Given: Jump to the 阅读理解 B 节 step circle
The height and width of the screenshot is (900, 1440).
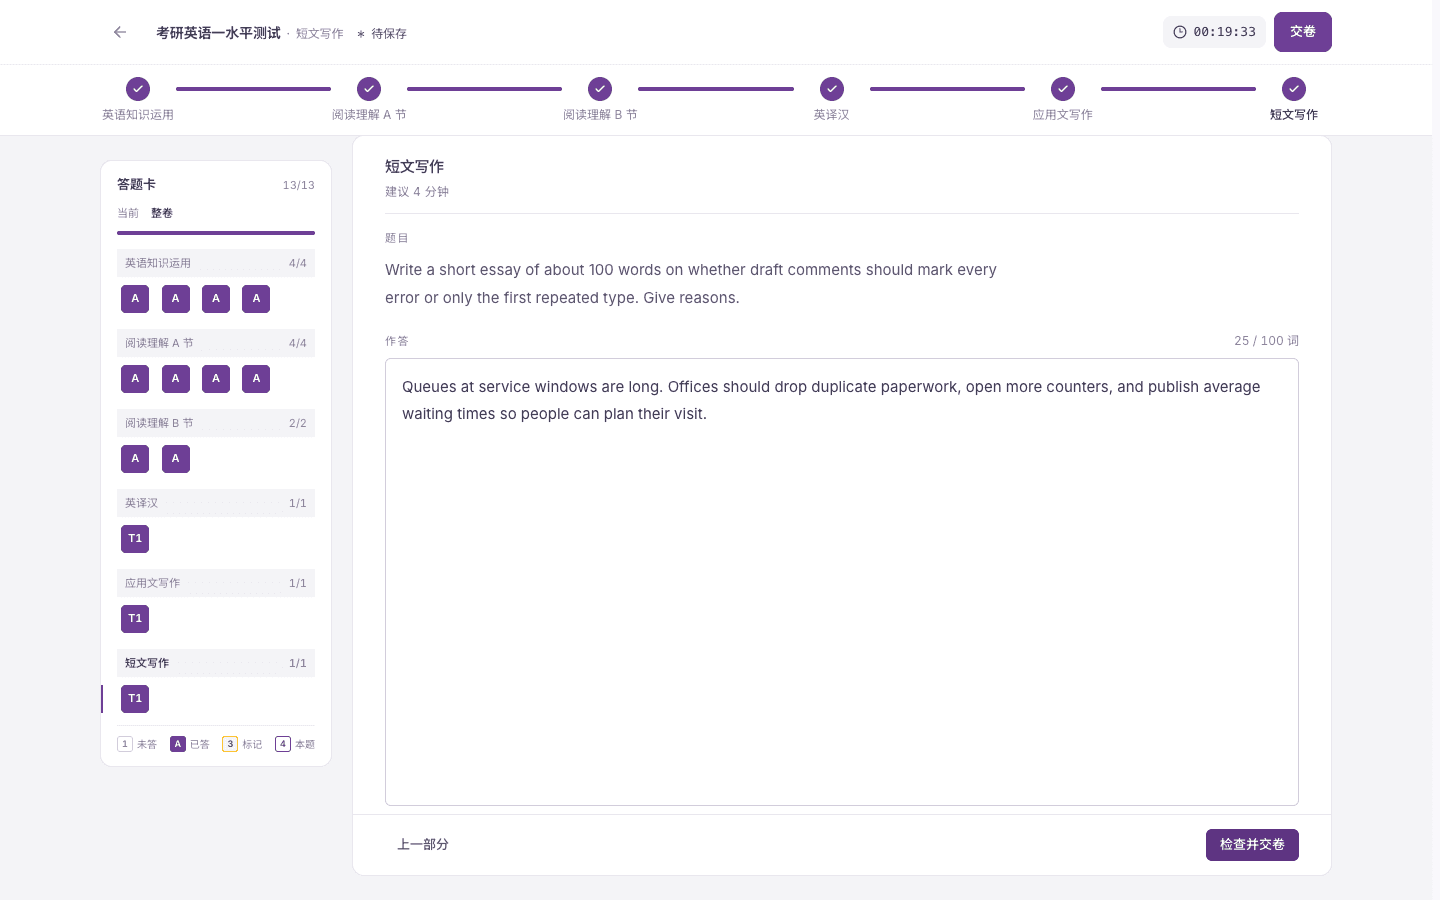Looking at the screenshot, I should 600,89.
